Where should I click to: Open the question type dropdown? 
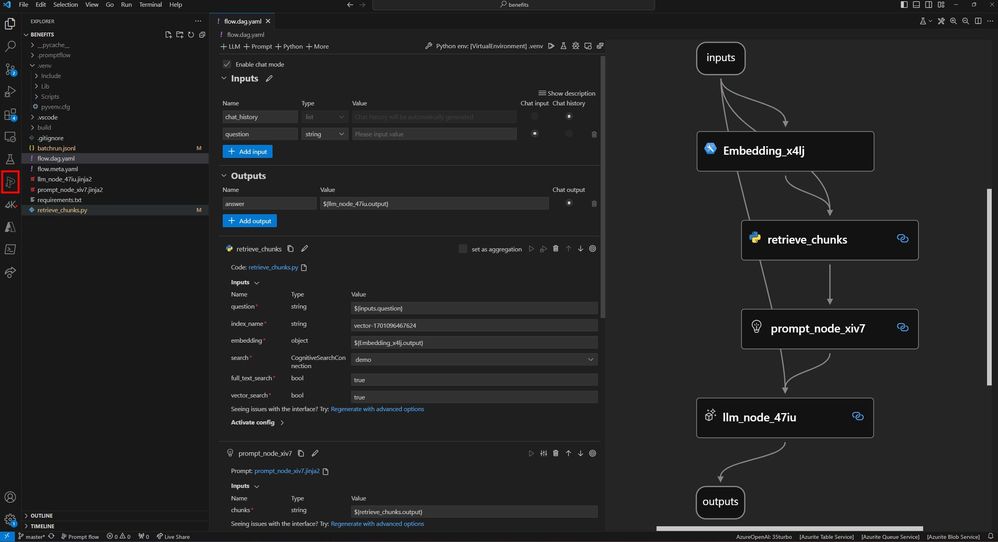tap(324, 134)
